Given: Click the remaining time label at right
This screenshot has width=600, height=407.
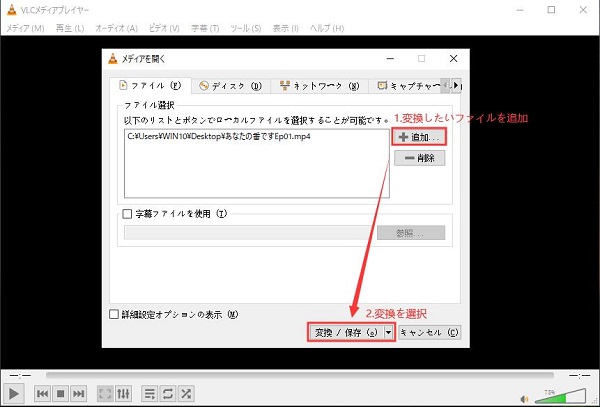Looking at the screenshot, I should [x=579, y=376].
